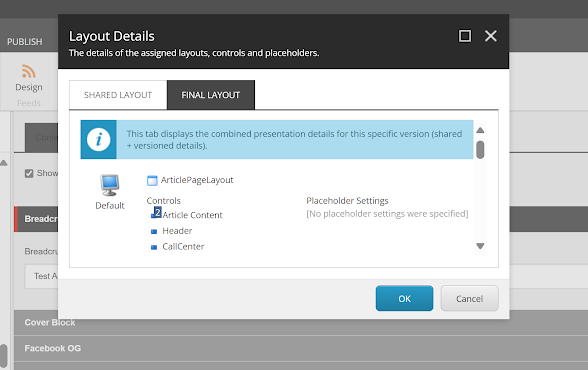
Task: Click the info icon in the blue banner
Action: [x=99, y=139]
